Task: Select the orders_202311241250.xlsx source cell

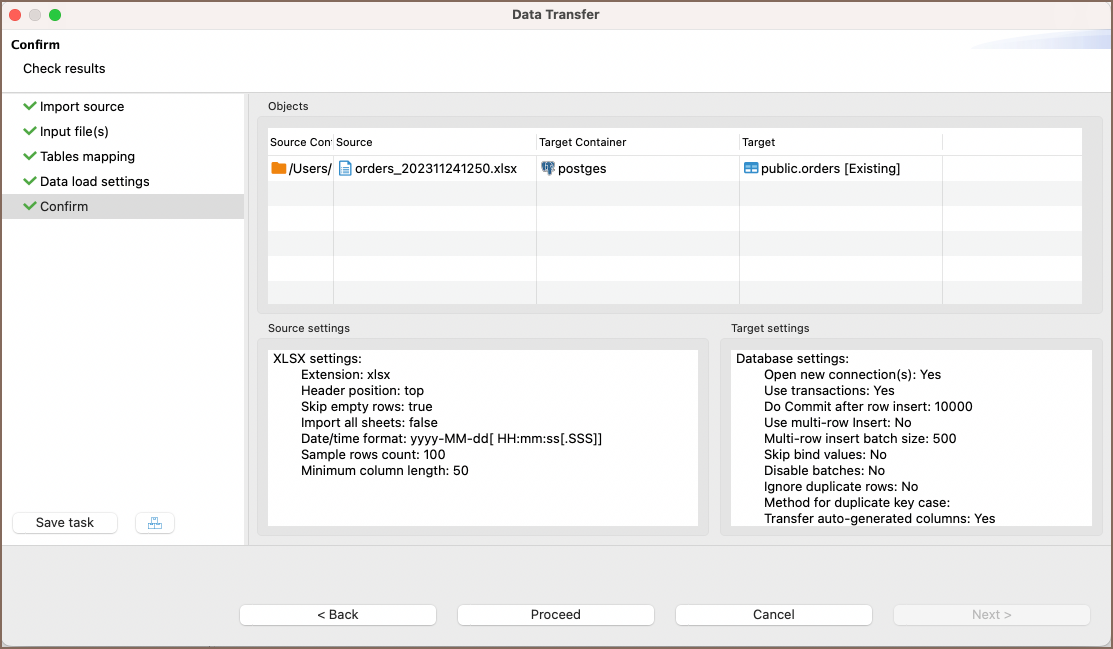Action: click(435, 168)
